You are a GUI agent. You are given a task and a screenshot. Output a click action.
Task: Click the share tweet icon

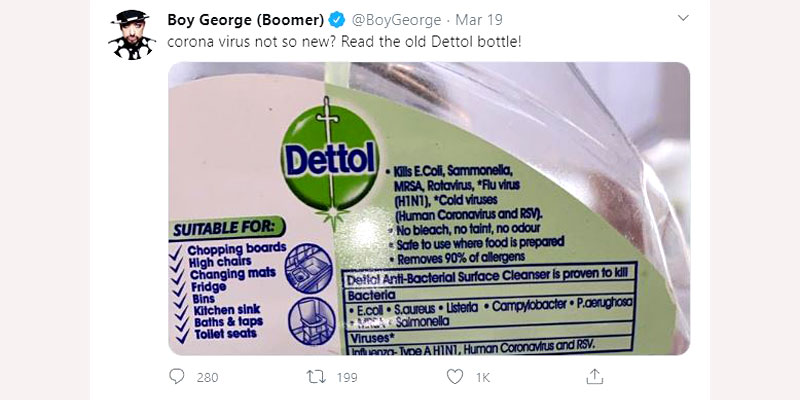(595, 377)
